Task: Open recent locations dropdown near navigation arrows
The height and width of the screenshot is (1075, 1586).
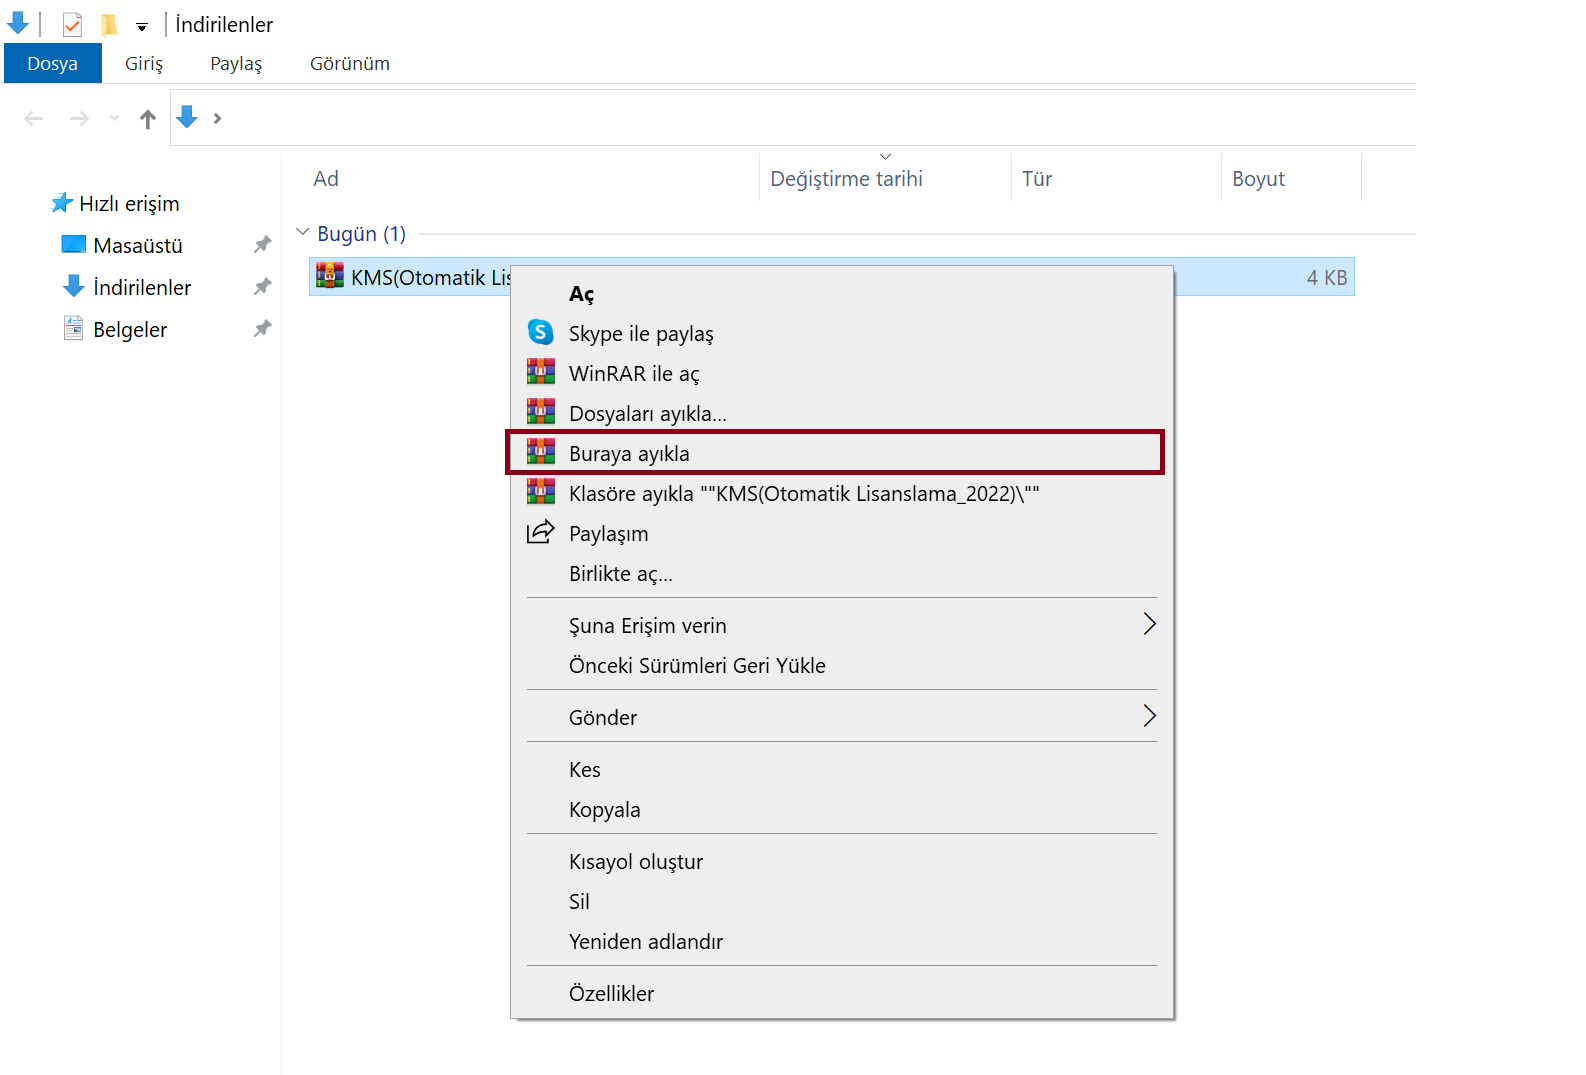Action: pos(115,119)
